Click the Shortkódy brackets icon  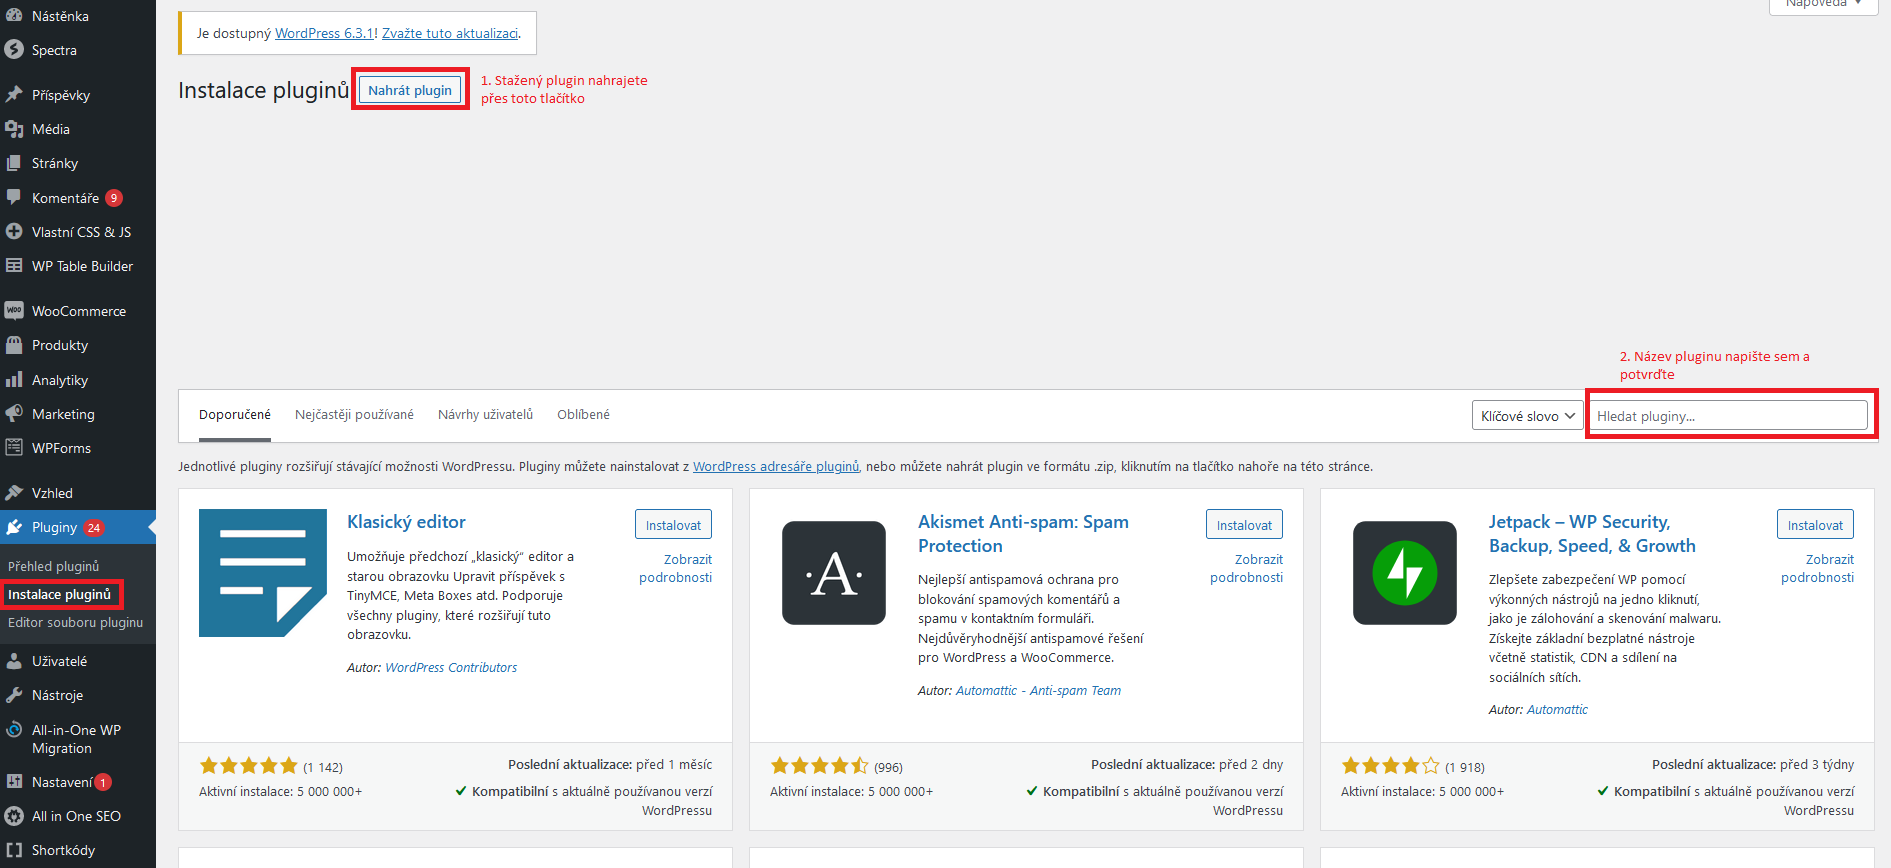tap(14, 850)
